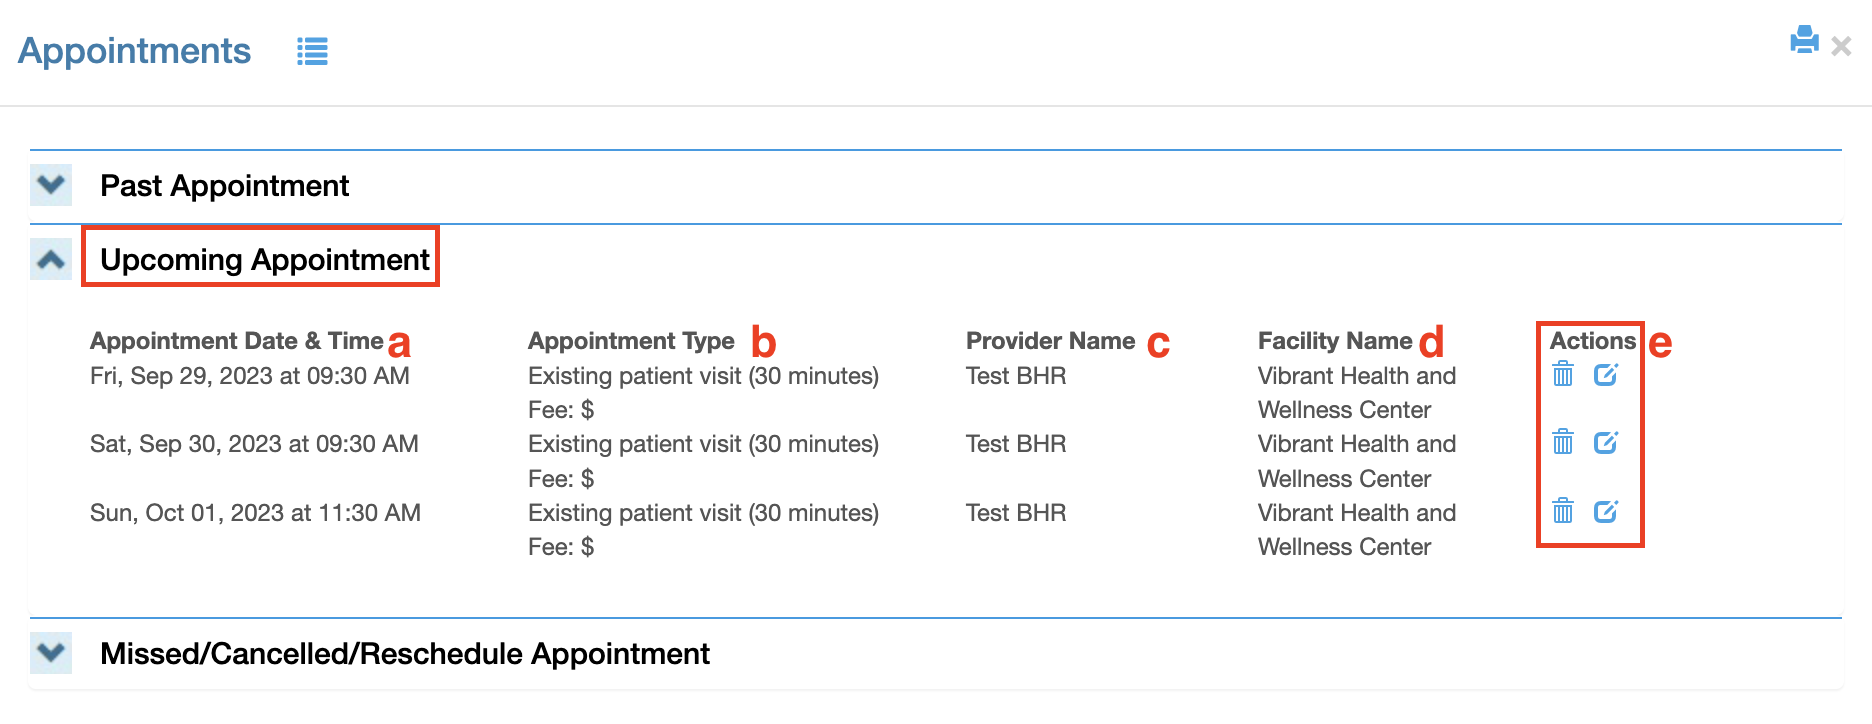Click the Provider Name column header
The height and width of the screenshot is (724, 1872).
coord(1050,341)
